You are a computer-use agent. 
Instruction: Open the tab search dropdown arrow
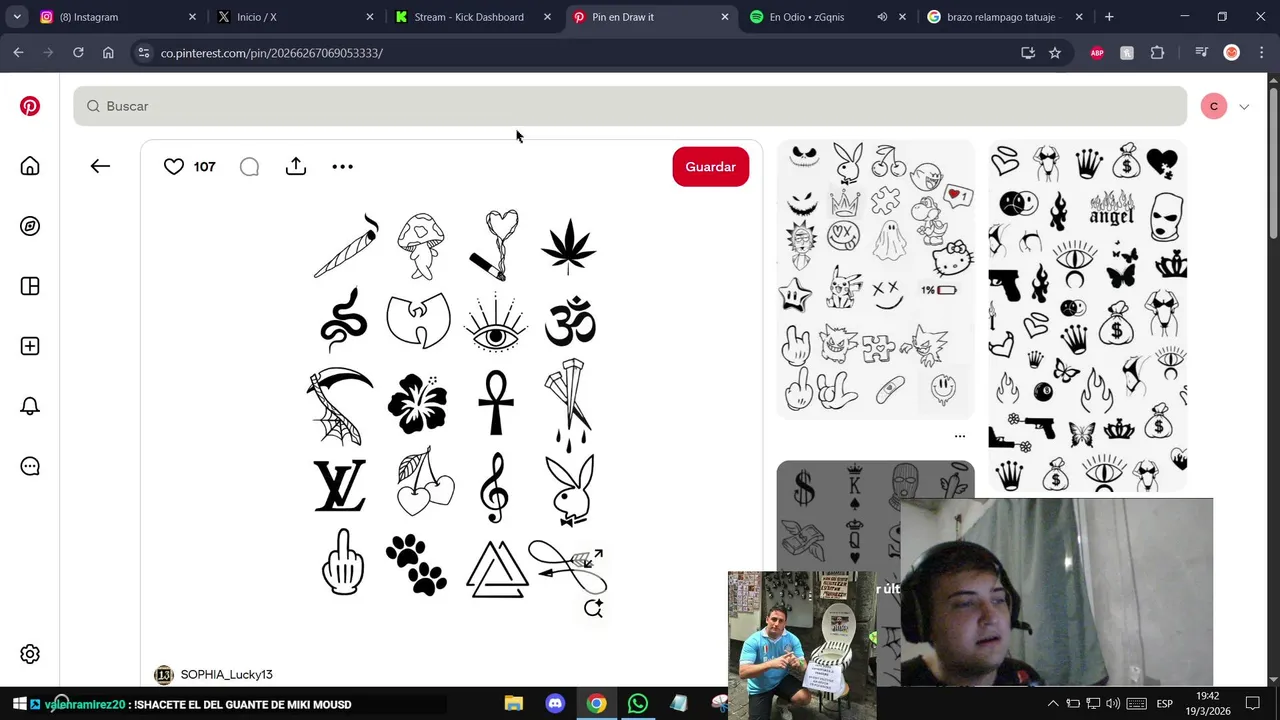[x=17, y=17]
